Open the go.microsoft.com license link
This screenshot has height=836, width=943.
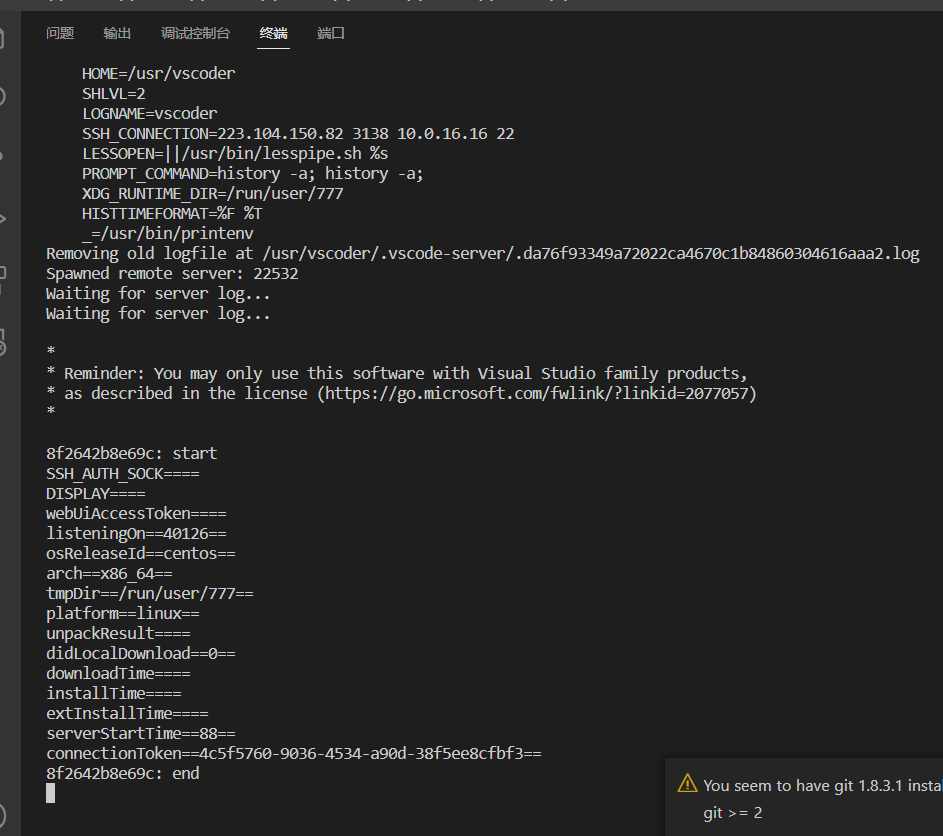pos(538,394)
